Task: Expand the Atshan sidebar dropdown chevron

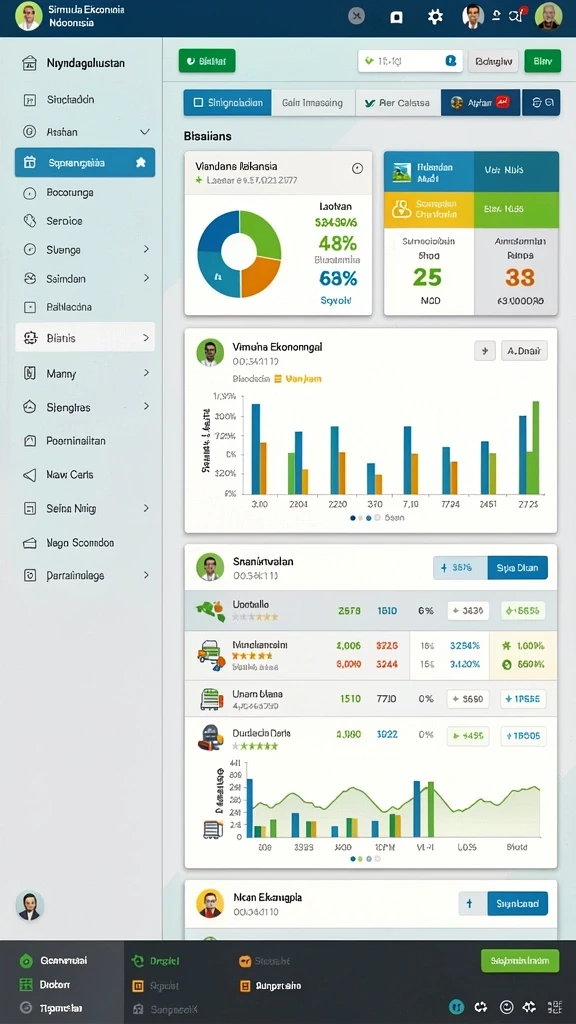Action: pyautogui.click(x=145, y=132)
